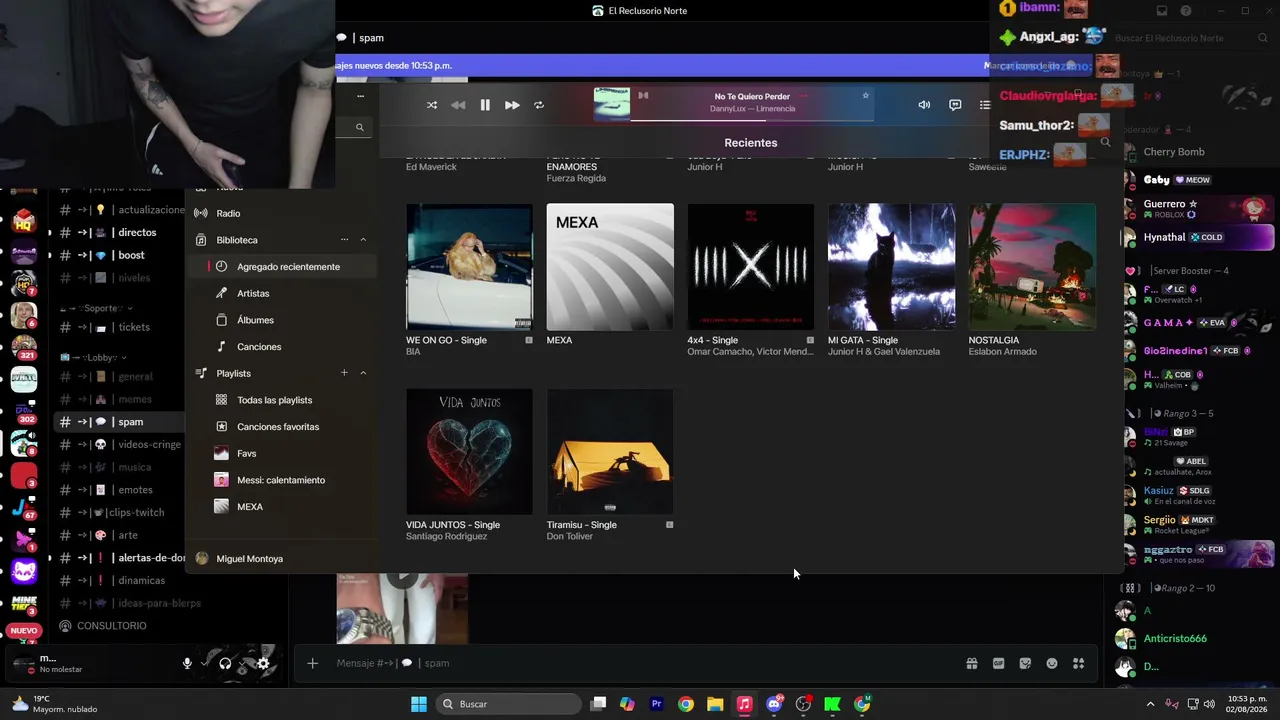Open Biblioteca more options ellipsis

(x=344, y=240)
